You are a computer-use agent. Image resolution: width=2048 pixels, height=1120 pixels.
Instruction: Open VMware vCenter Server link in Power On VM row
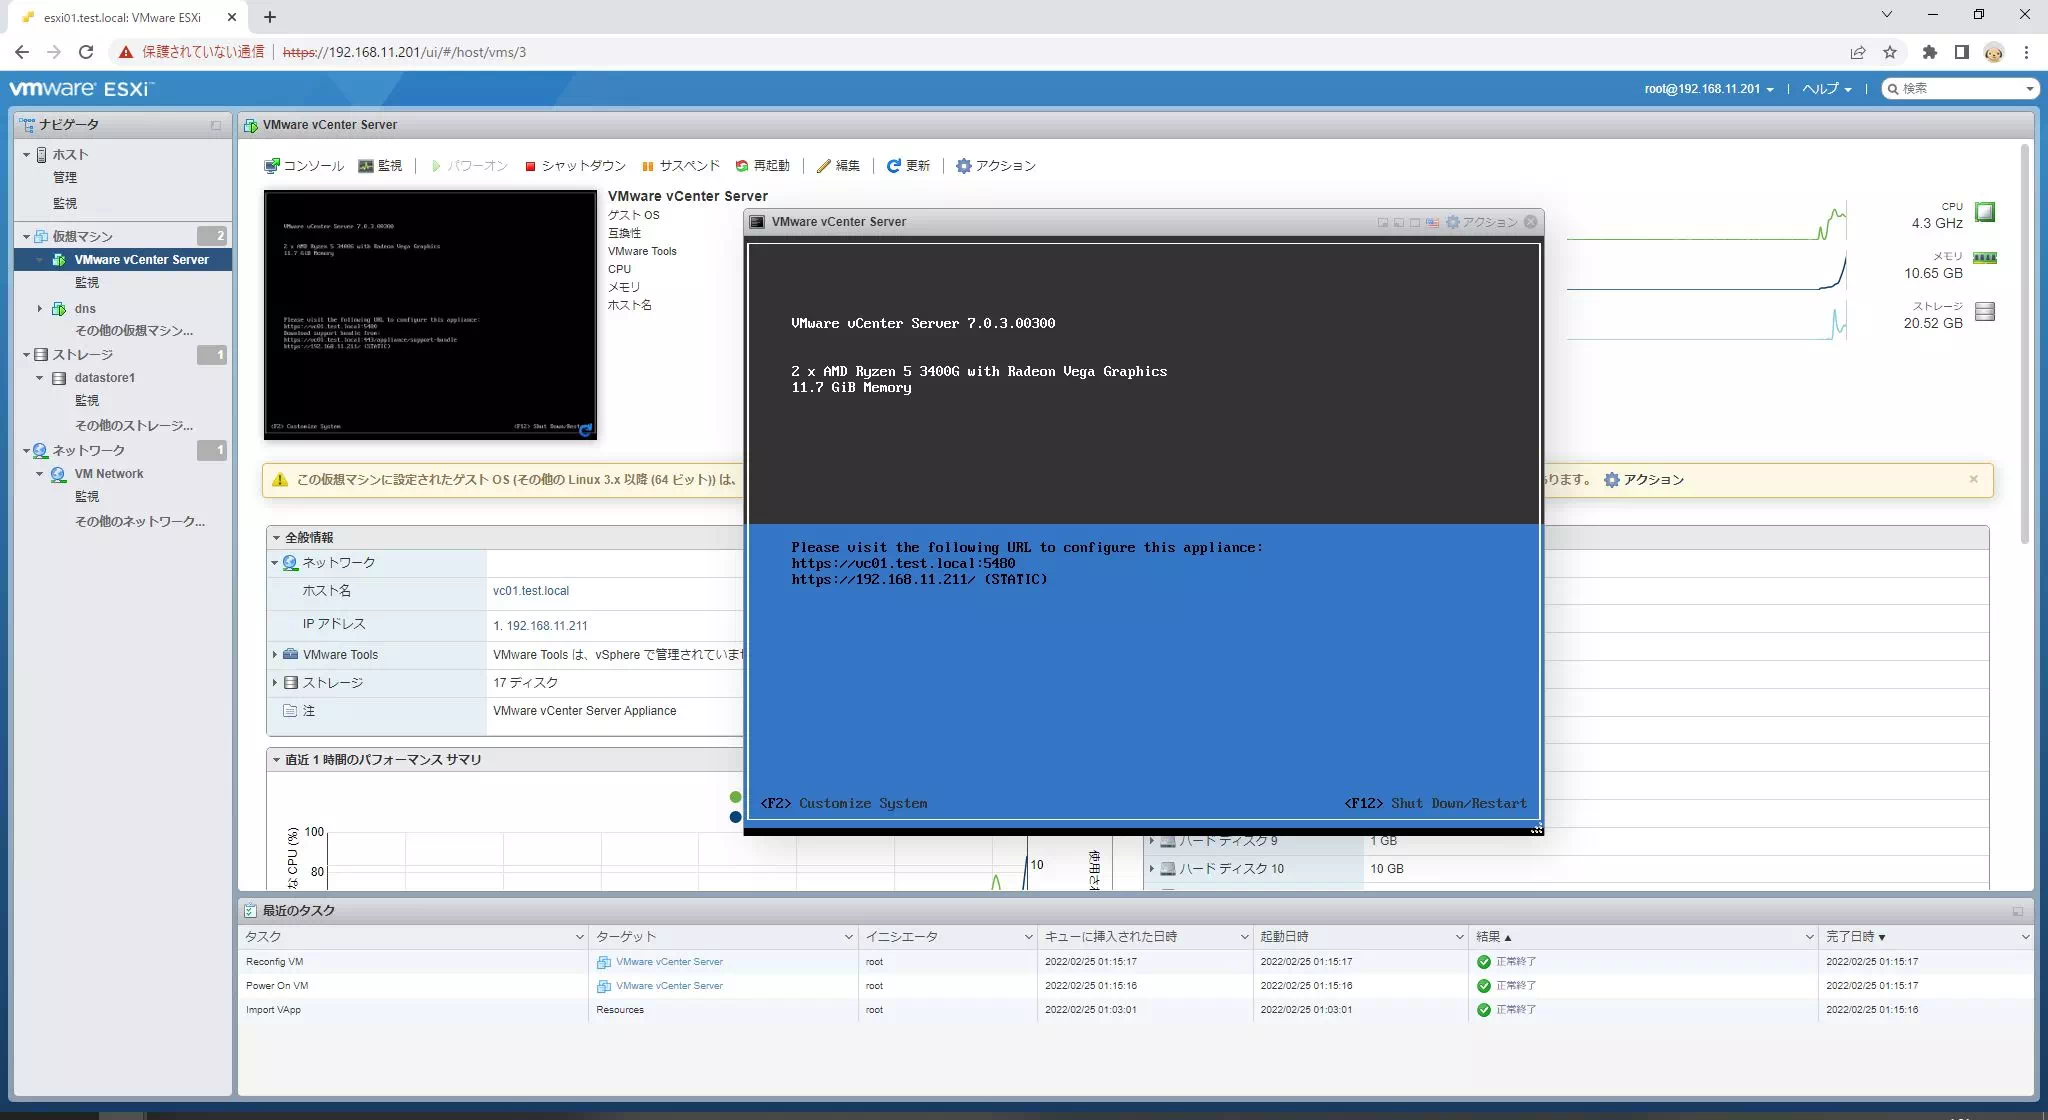[669, 986]
